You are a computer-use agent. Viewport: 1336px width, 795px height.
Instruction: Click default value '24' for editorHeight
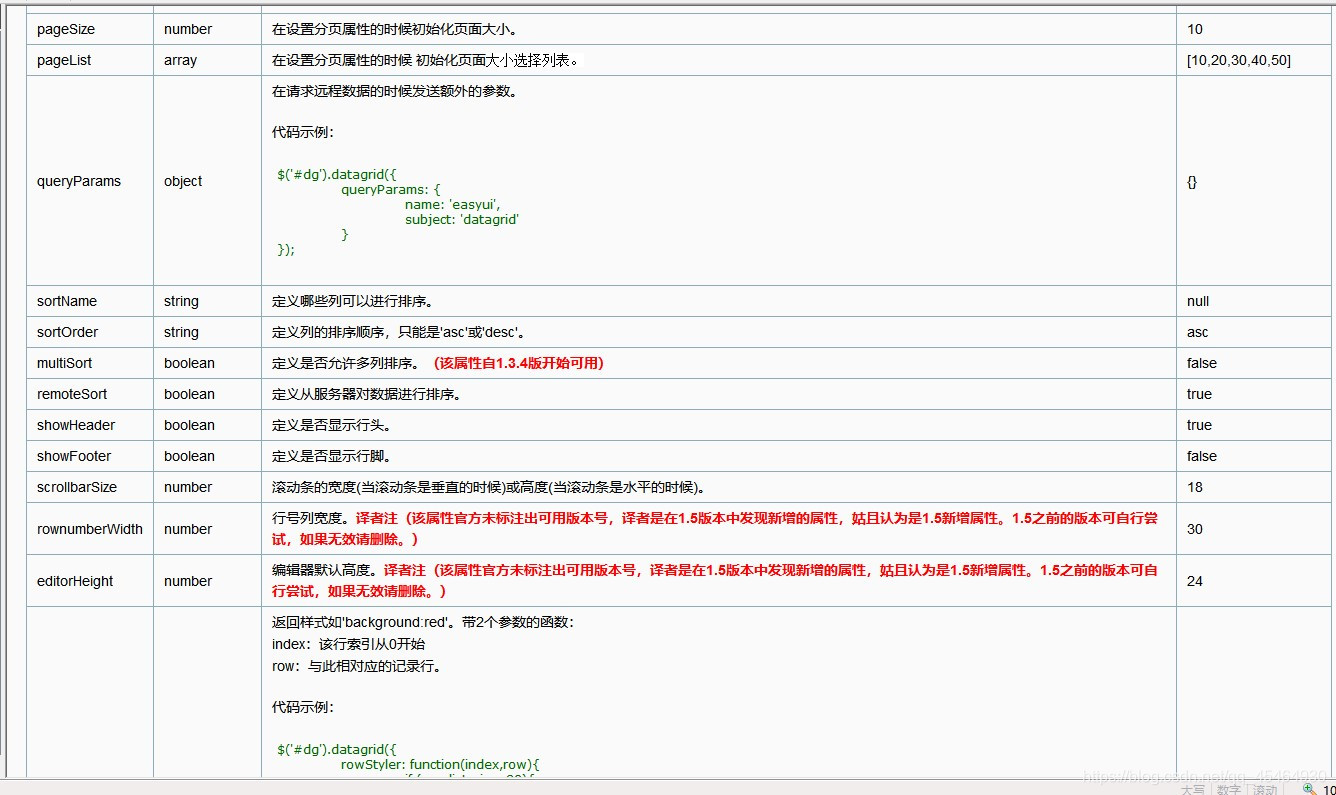coord(1195,581)
